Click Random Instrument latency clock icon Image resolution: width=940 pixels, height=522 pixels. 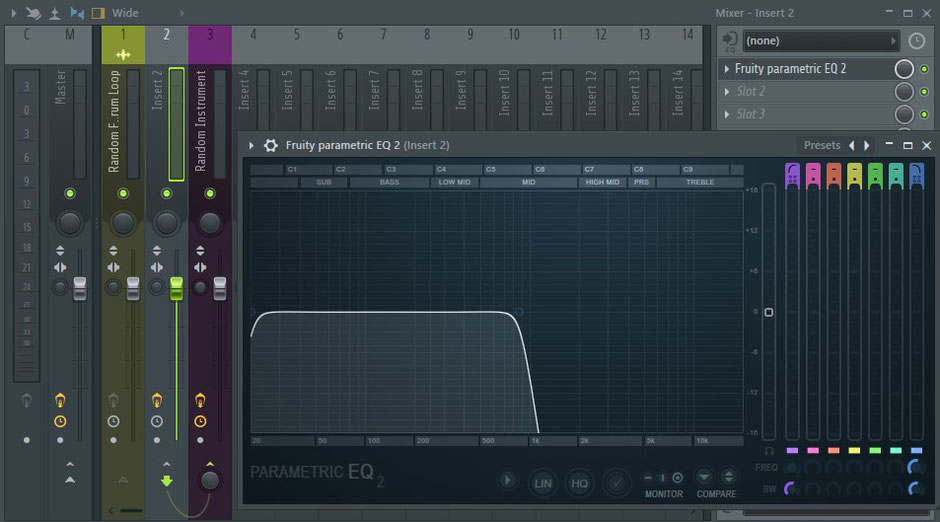[x=200, y=421]
